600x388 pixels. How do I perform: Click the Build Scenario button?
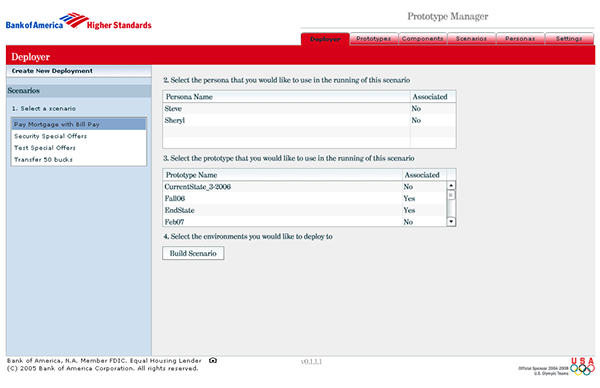tap(193, 253)
